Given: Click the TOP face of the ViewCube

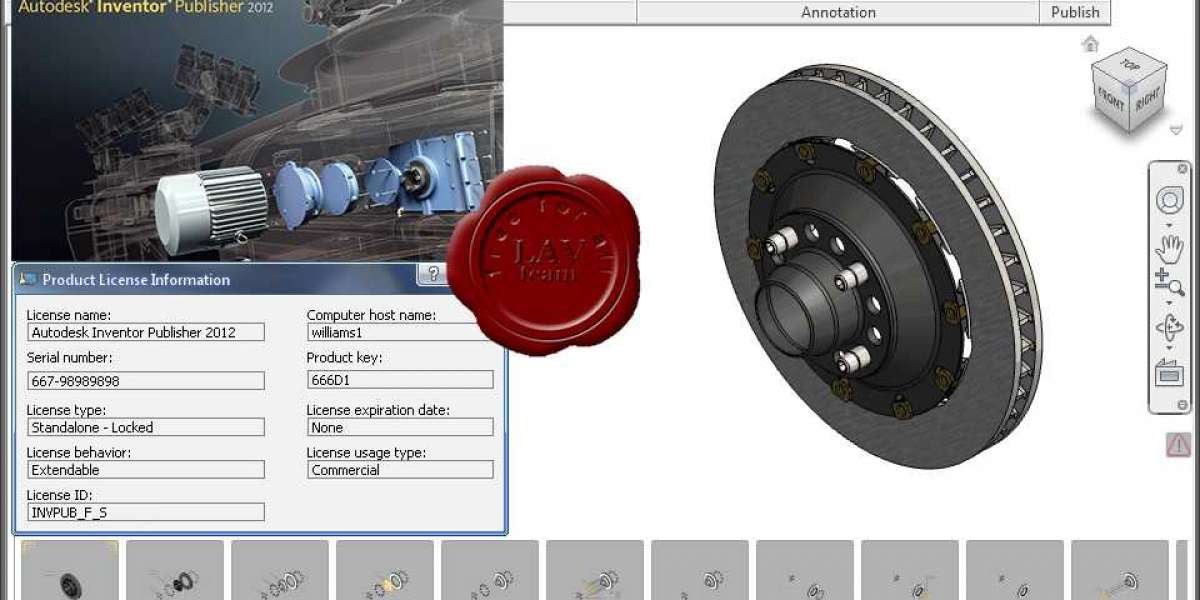Looking at the screenshot, I should (1130, 66).
